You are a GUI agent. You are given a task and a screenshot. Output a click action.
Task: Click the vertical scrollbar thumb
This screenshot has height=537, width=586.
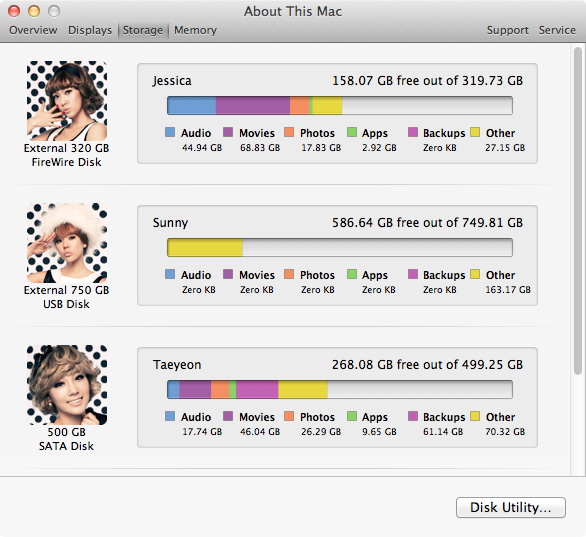[578, 210]
